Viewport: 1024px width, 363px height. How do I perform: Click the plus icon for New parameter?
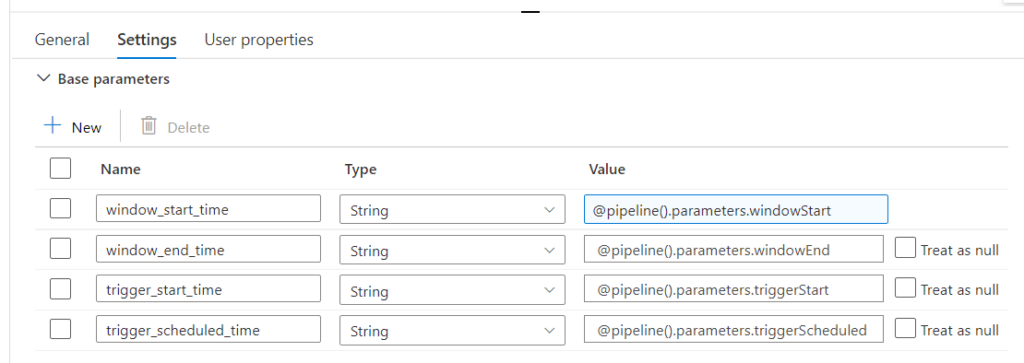click(52, 125)
